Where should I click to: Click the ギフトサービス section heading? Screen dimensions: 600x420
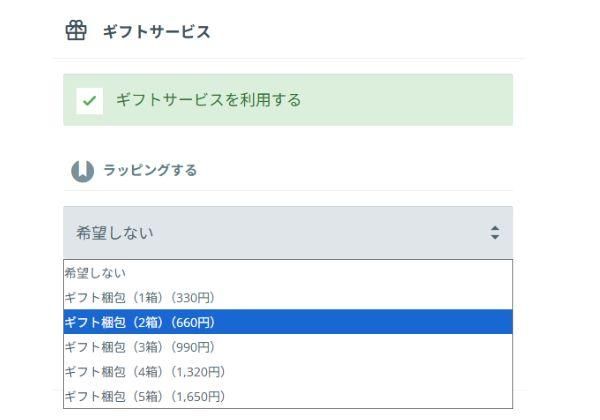click(156, 31)
